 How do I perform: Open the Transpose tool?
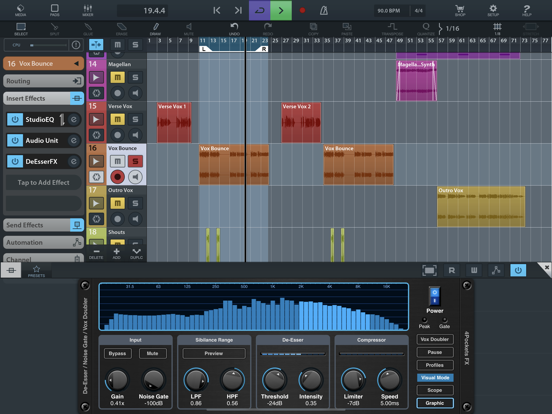click(x=392, y=29)
